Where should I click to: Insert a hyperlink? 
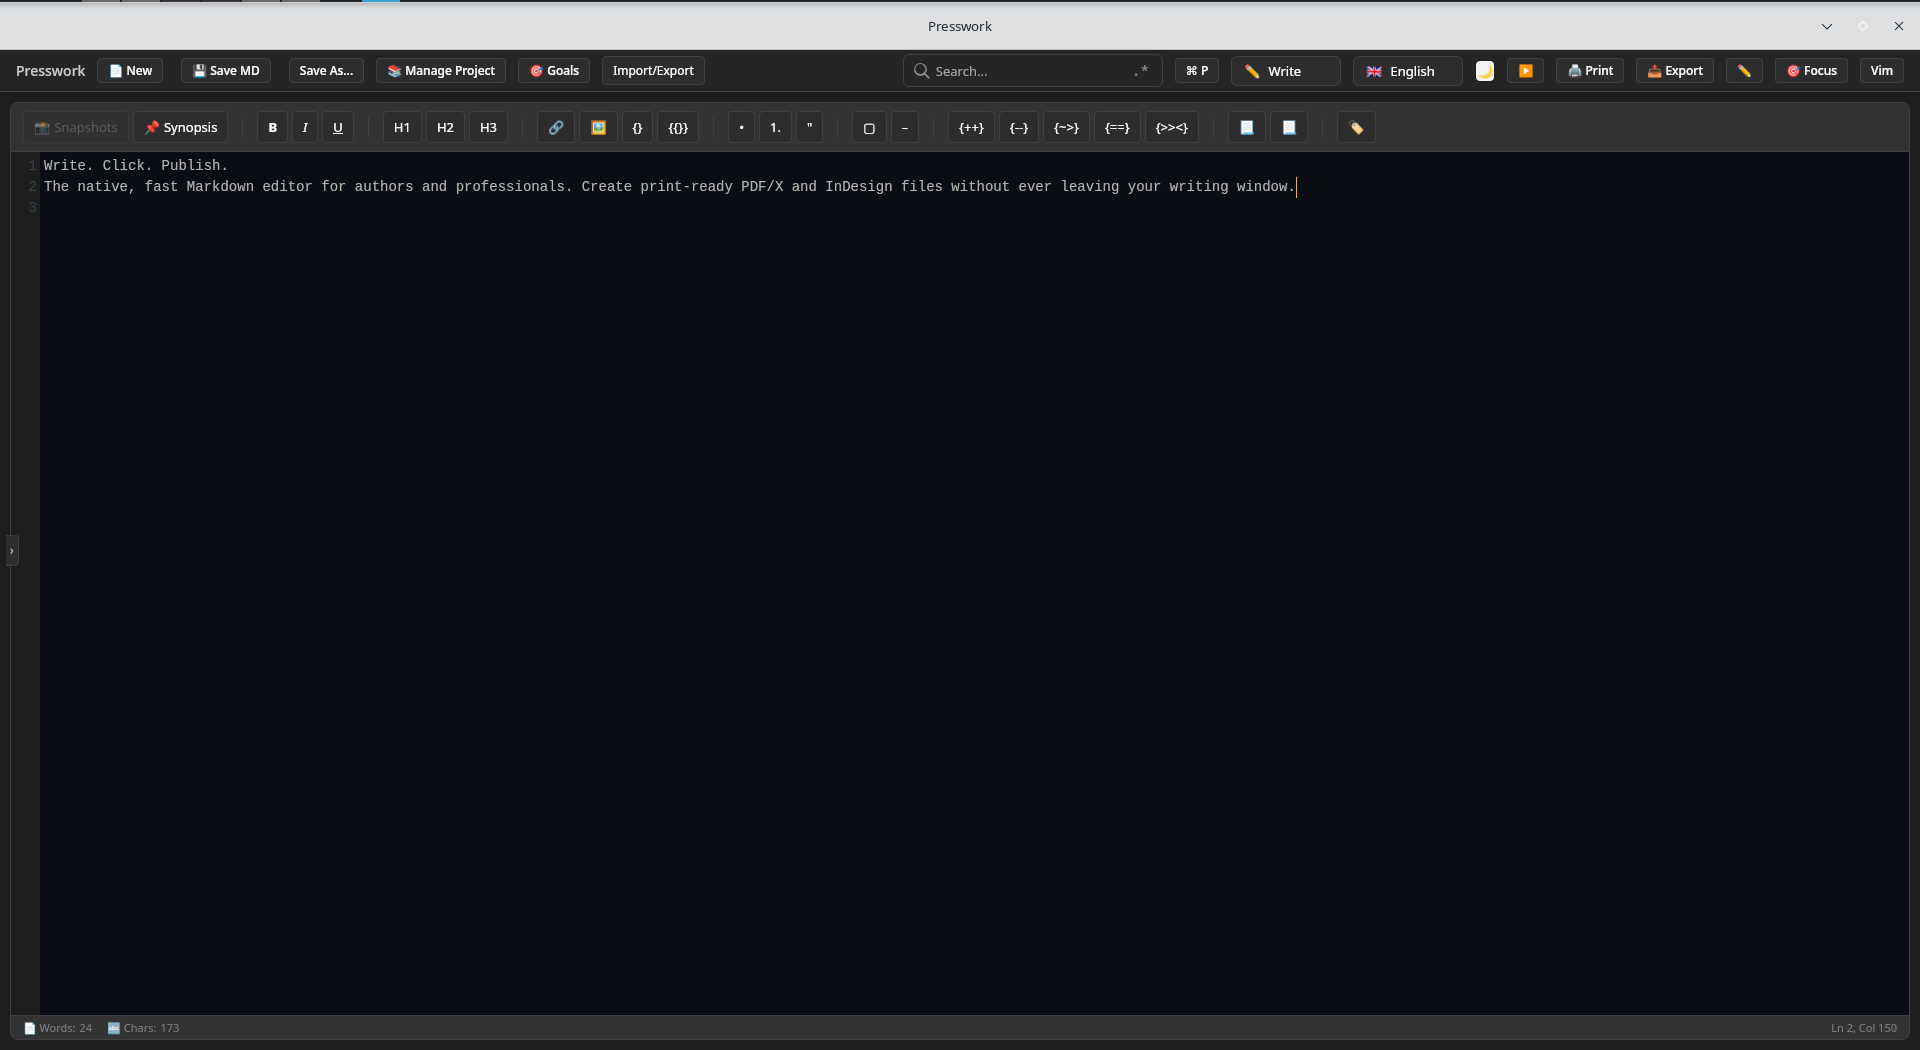556,127
